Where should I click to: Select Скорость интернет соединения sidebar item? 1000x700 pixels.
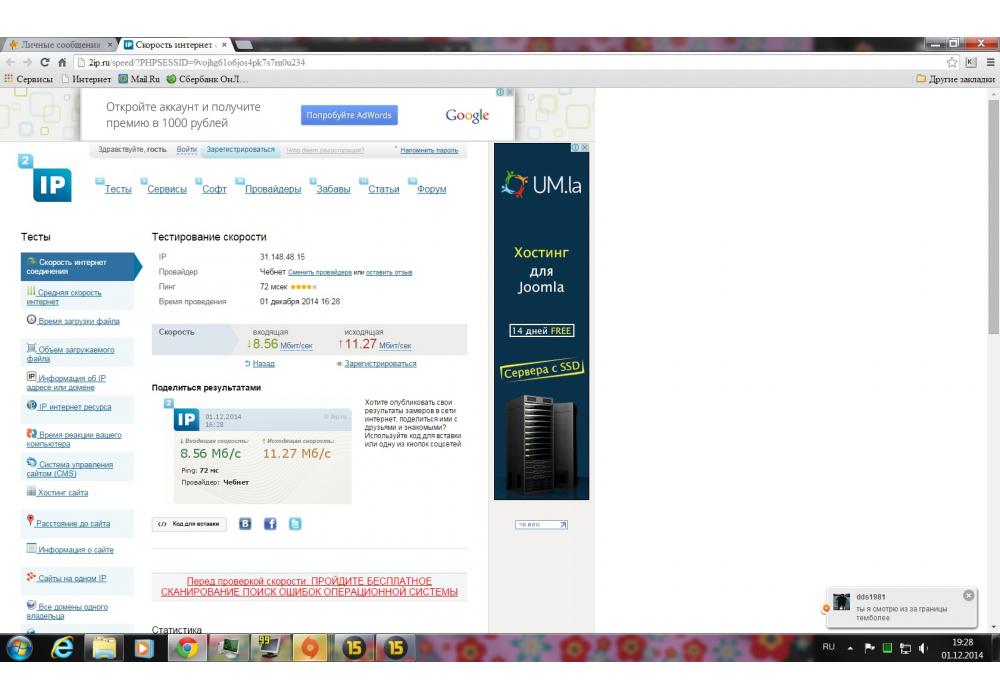[80, 266]
